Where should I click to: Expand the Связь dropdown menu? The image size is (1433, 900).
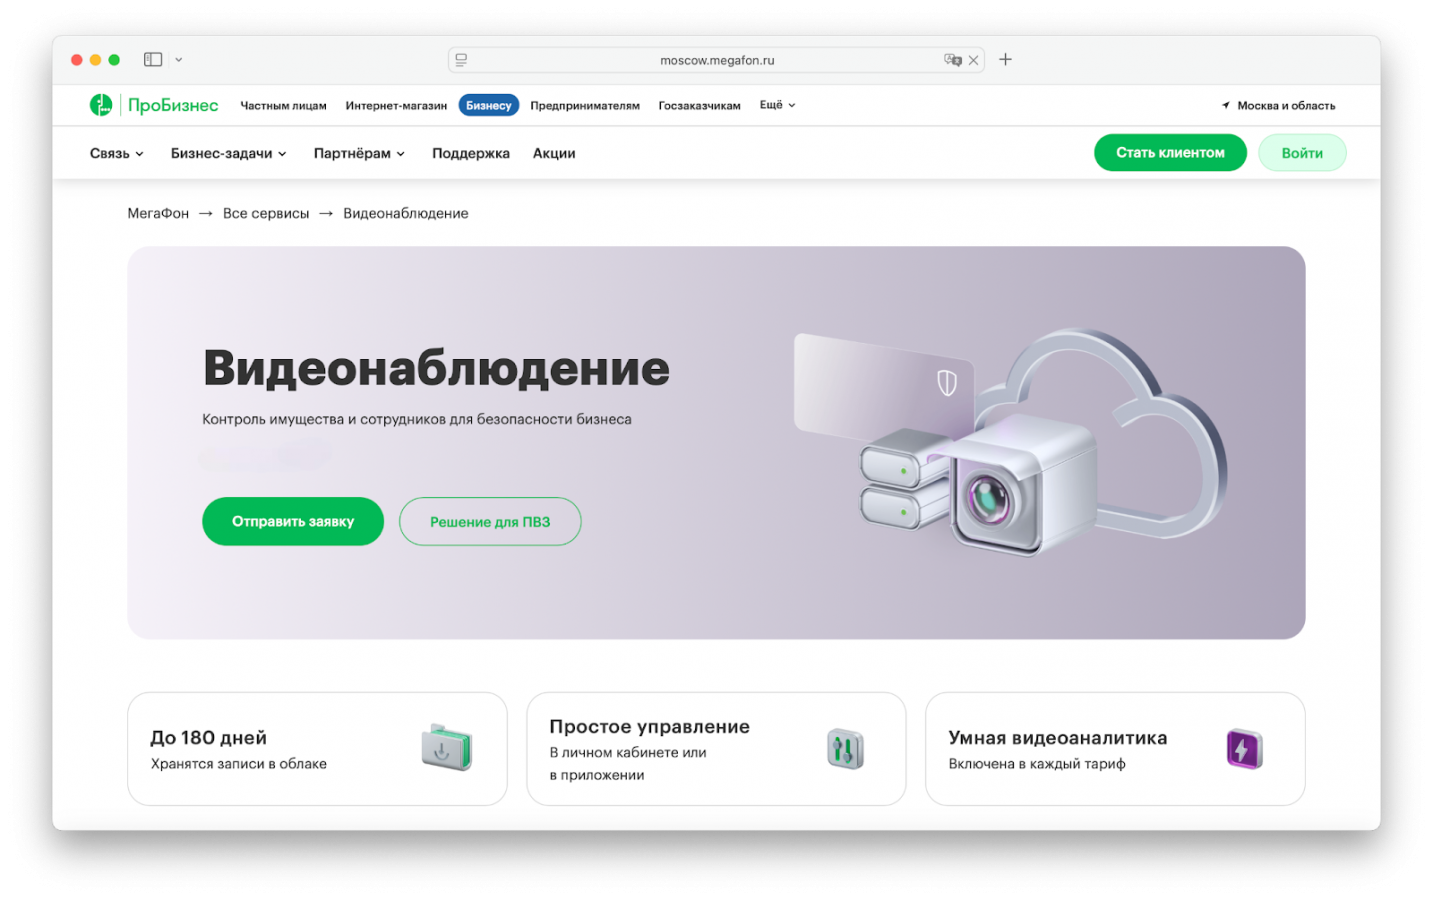click(117, 153)
